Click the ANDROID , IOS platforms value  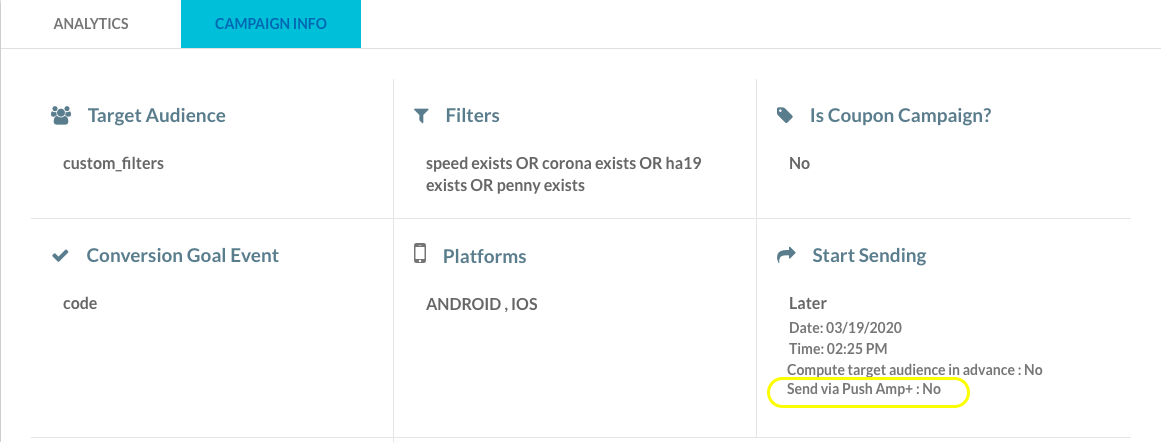pos(481,304)
